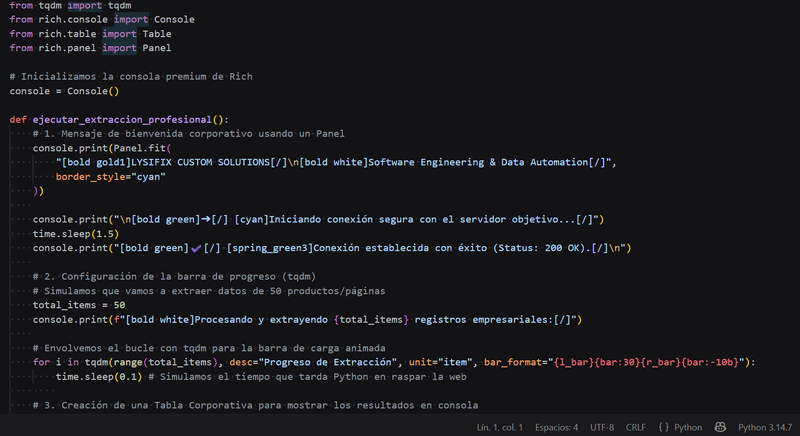The height and width of the screenshot is (436, 800).
Task: Open language mode selector labeled Python
Action: coord(688,427)
